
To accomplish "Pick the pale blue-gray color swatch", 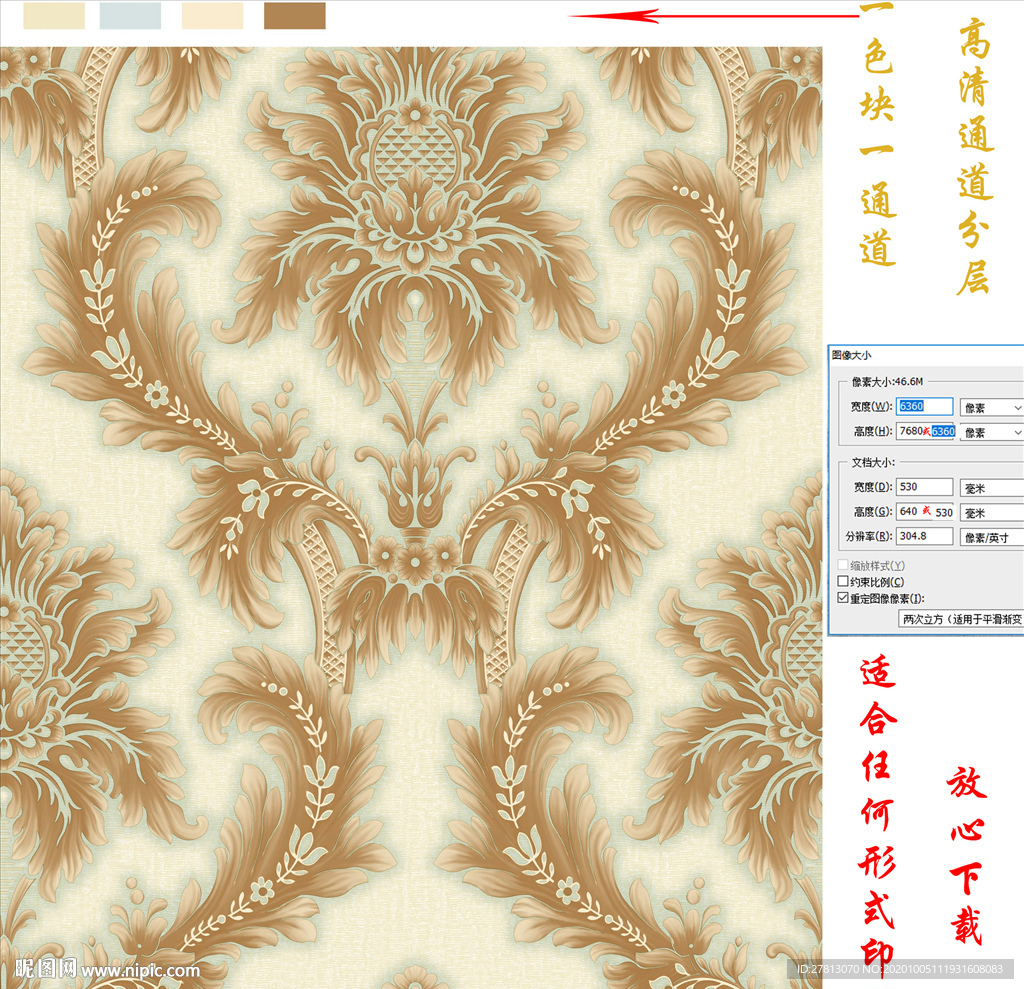I will [x=131, y=16].
